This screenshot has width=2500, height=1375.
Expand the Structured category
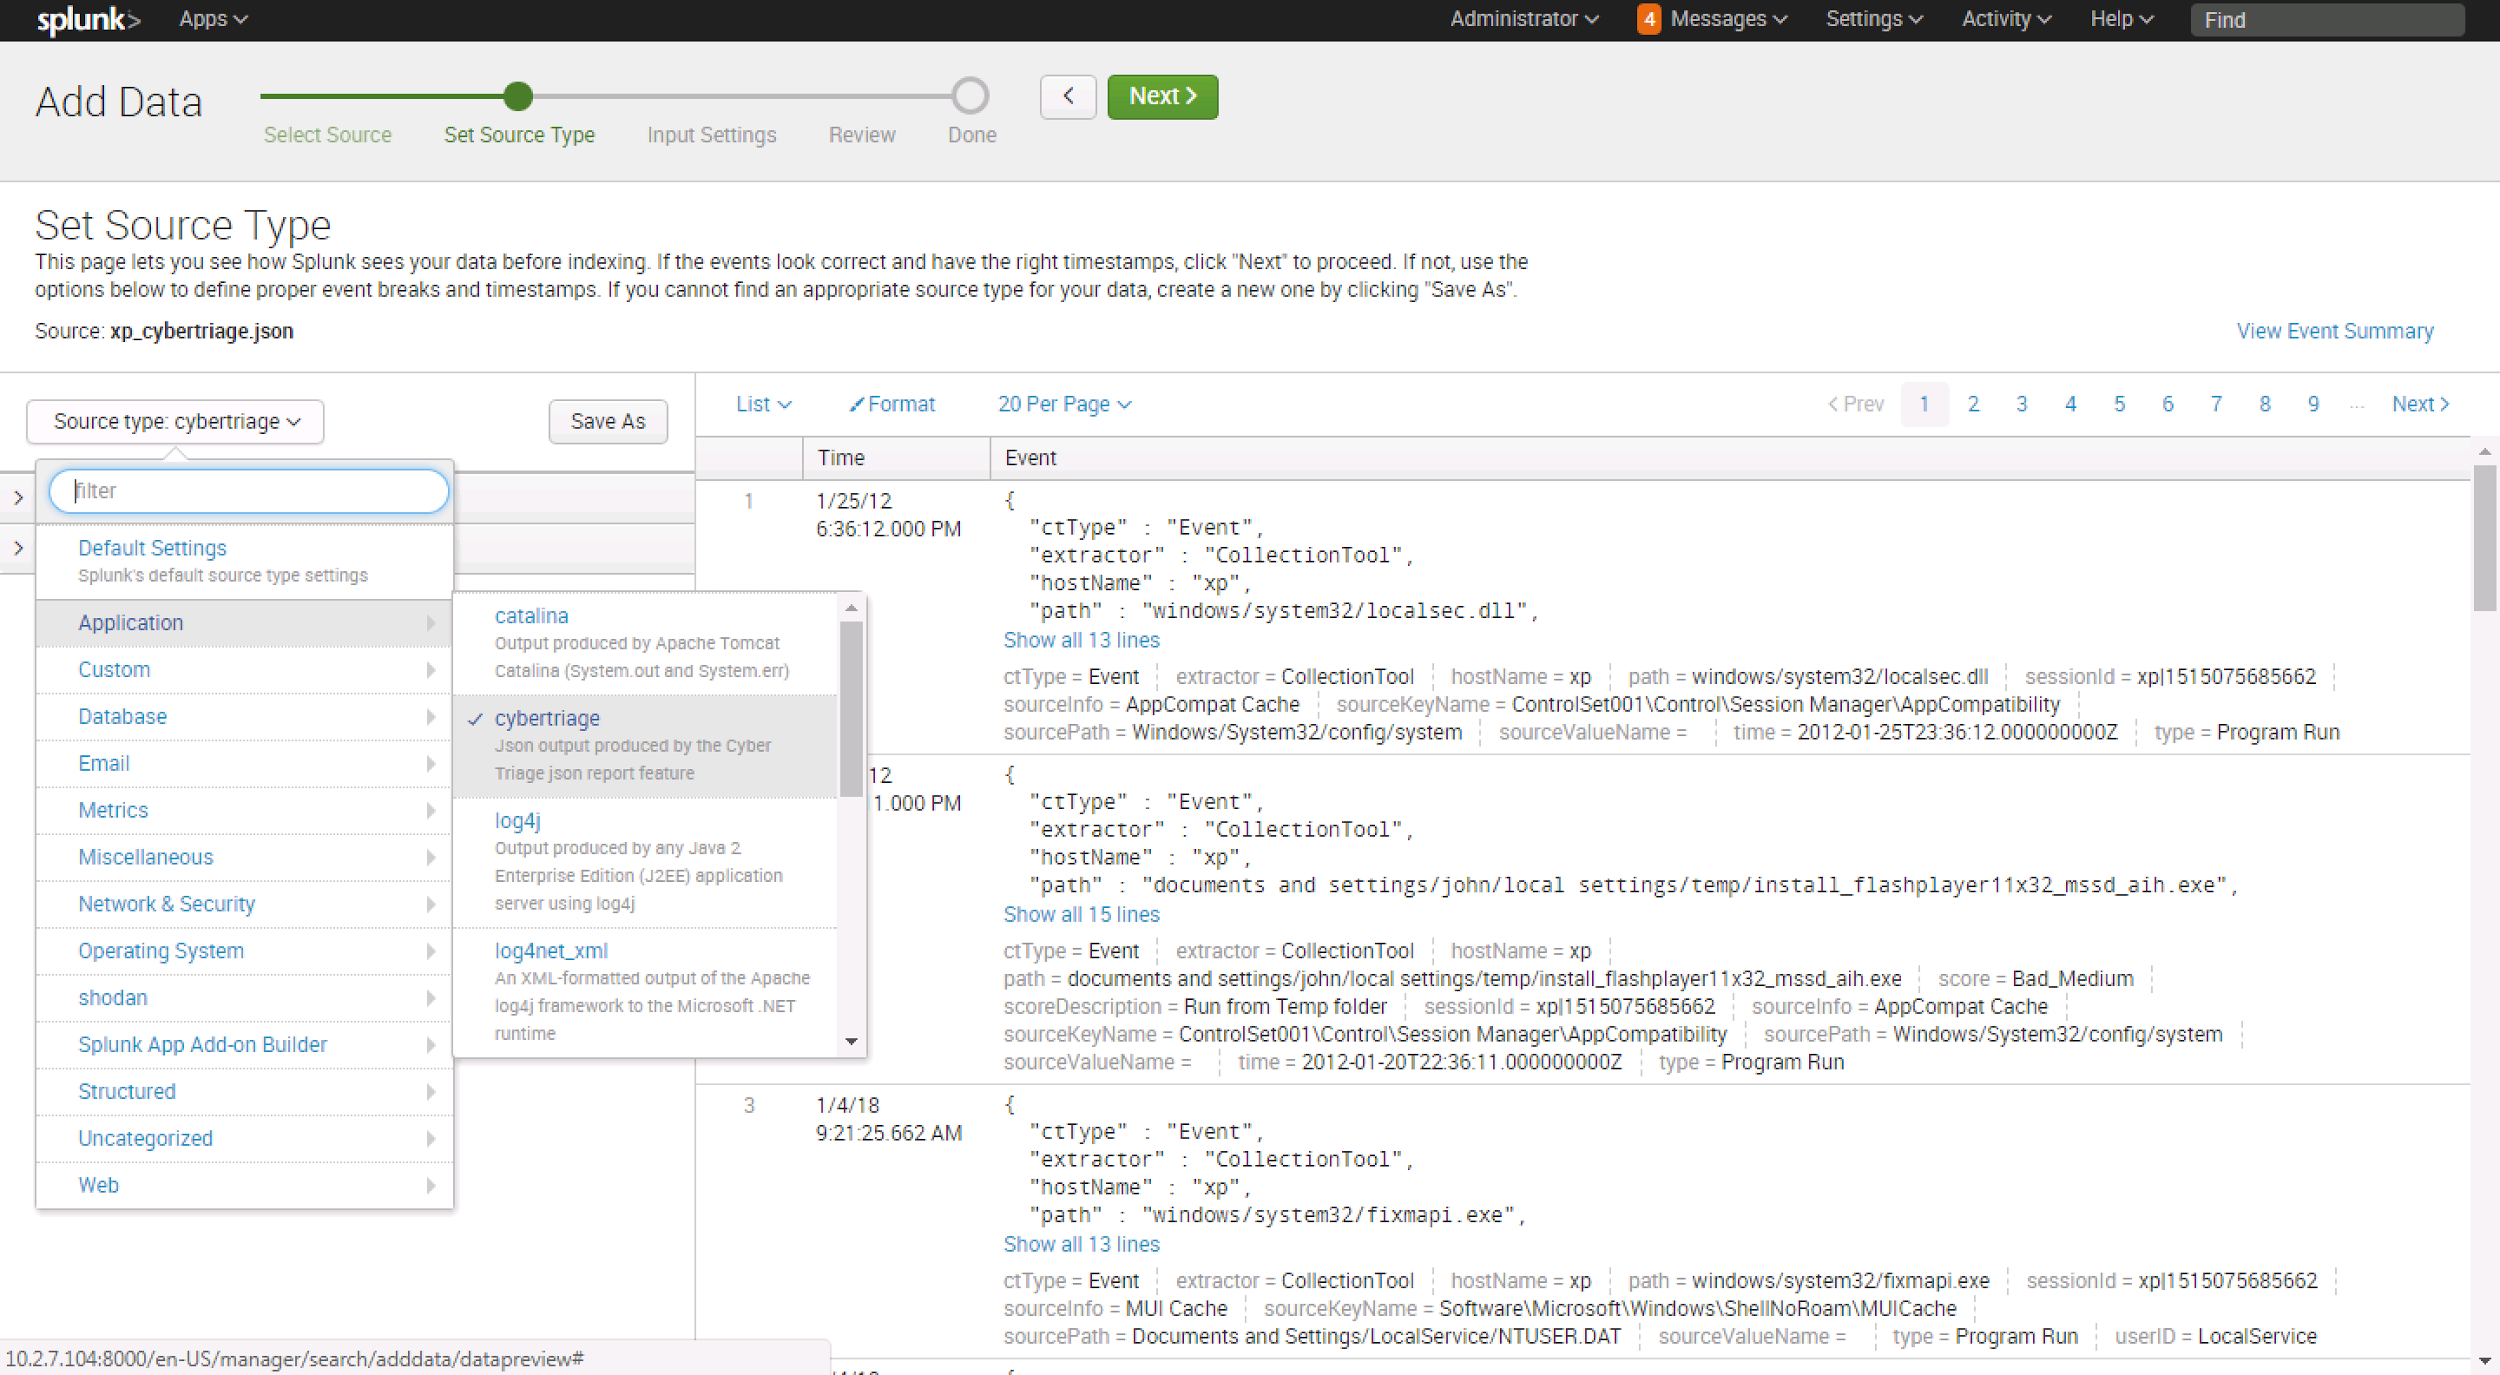(244, 1093)
